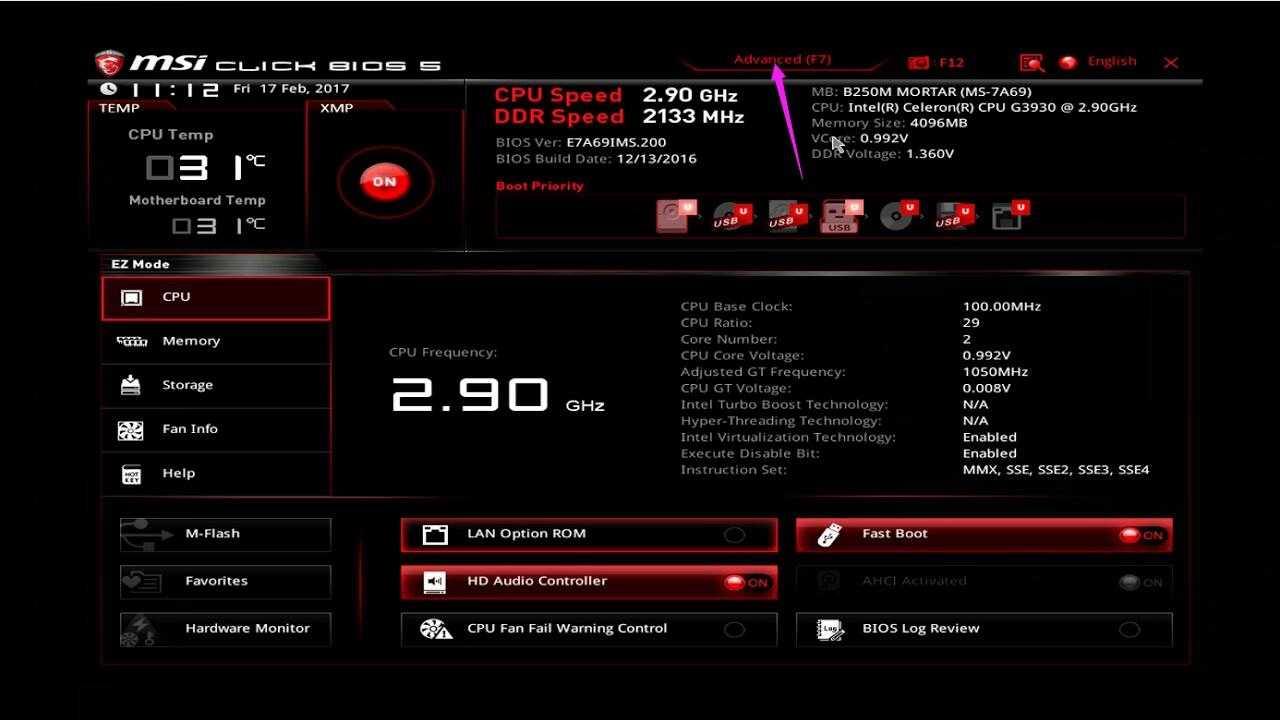
Task: Click the Fan Info fan icon
Action: pos(130,429)
